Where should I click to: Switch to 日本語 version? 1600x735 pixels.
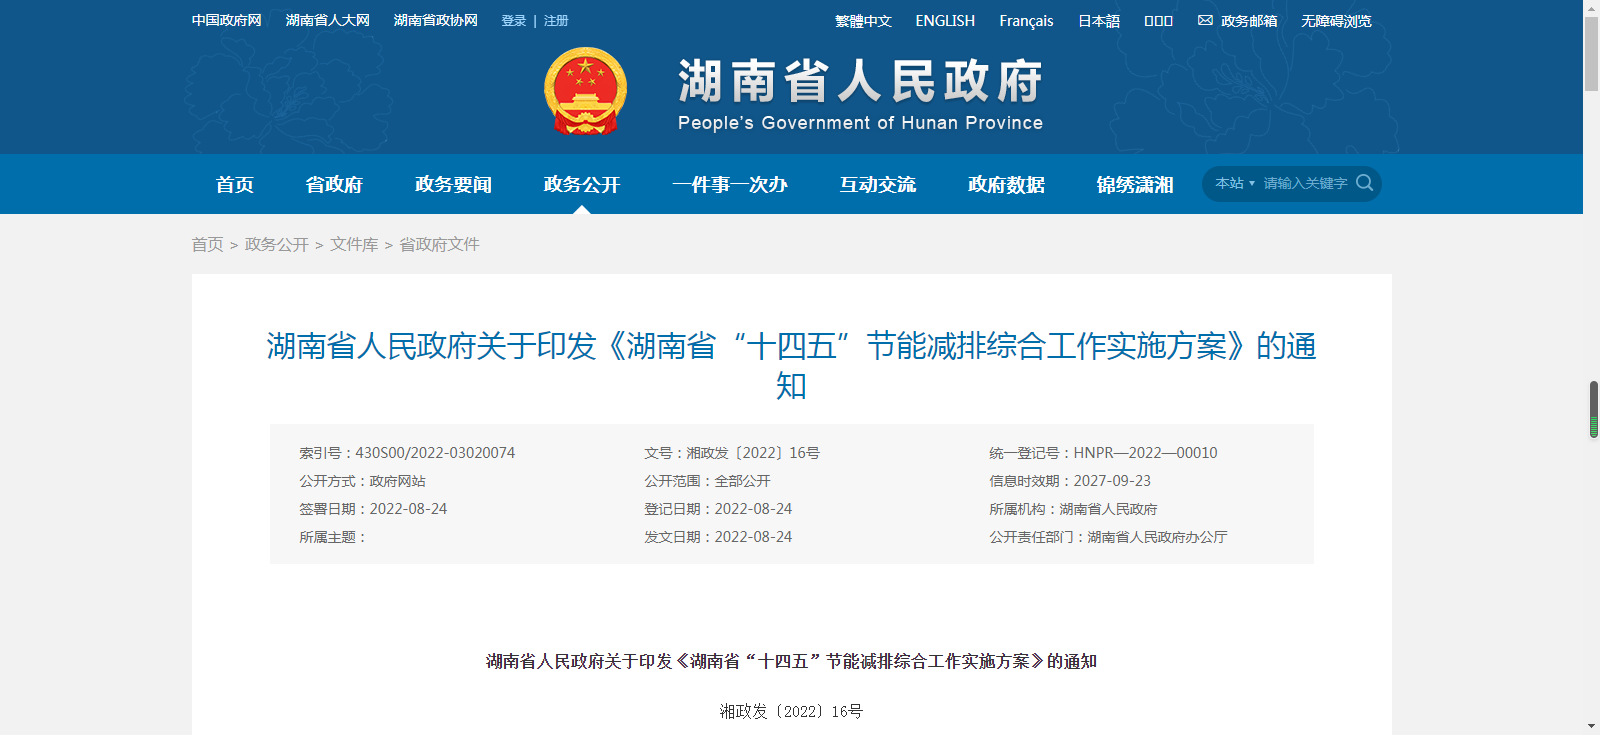[1099, 21]
